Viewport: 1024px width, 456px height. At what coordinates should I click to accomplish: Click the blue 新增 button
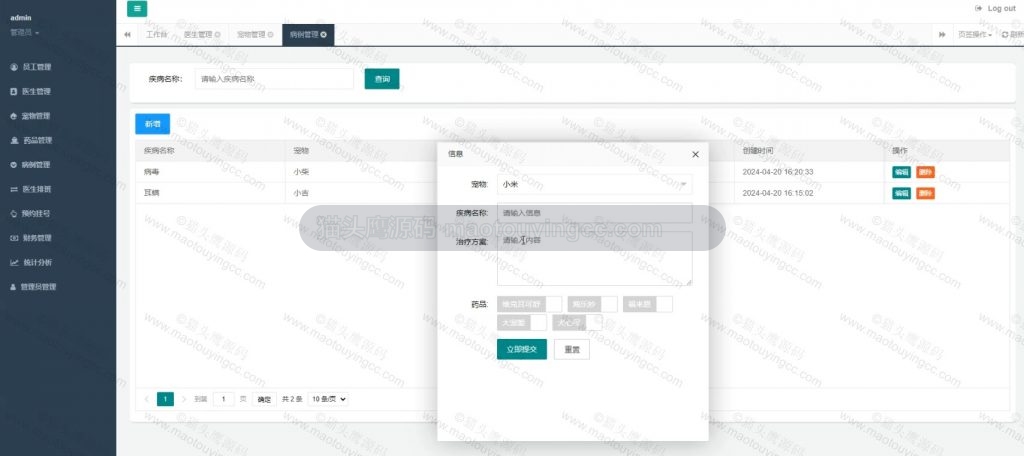point(152,124)
